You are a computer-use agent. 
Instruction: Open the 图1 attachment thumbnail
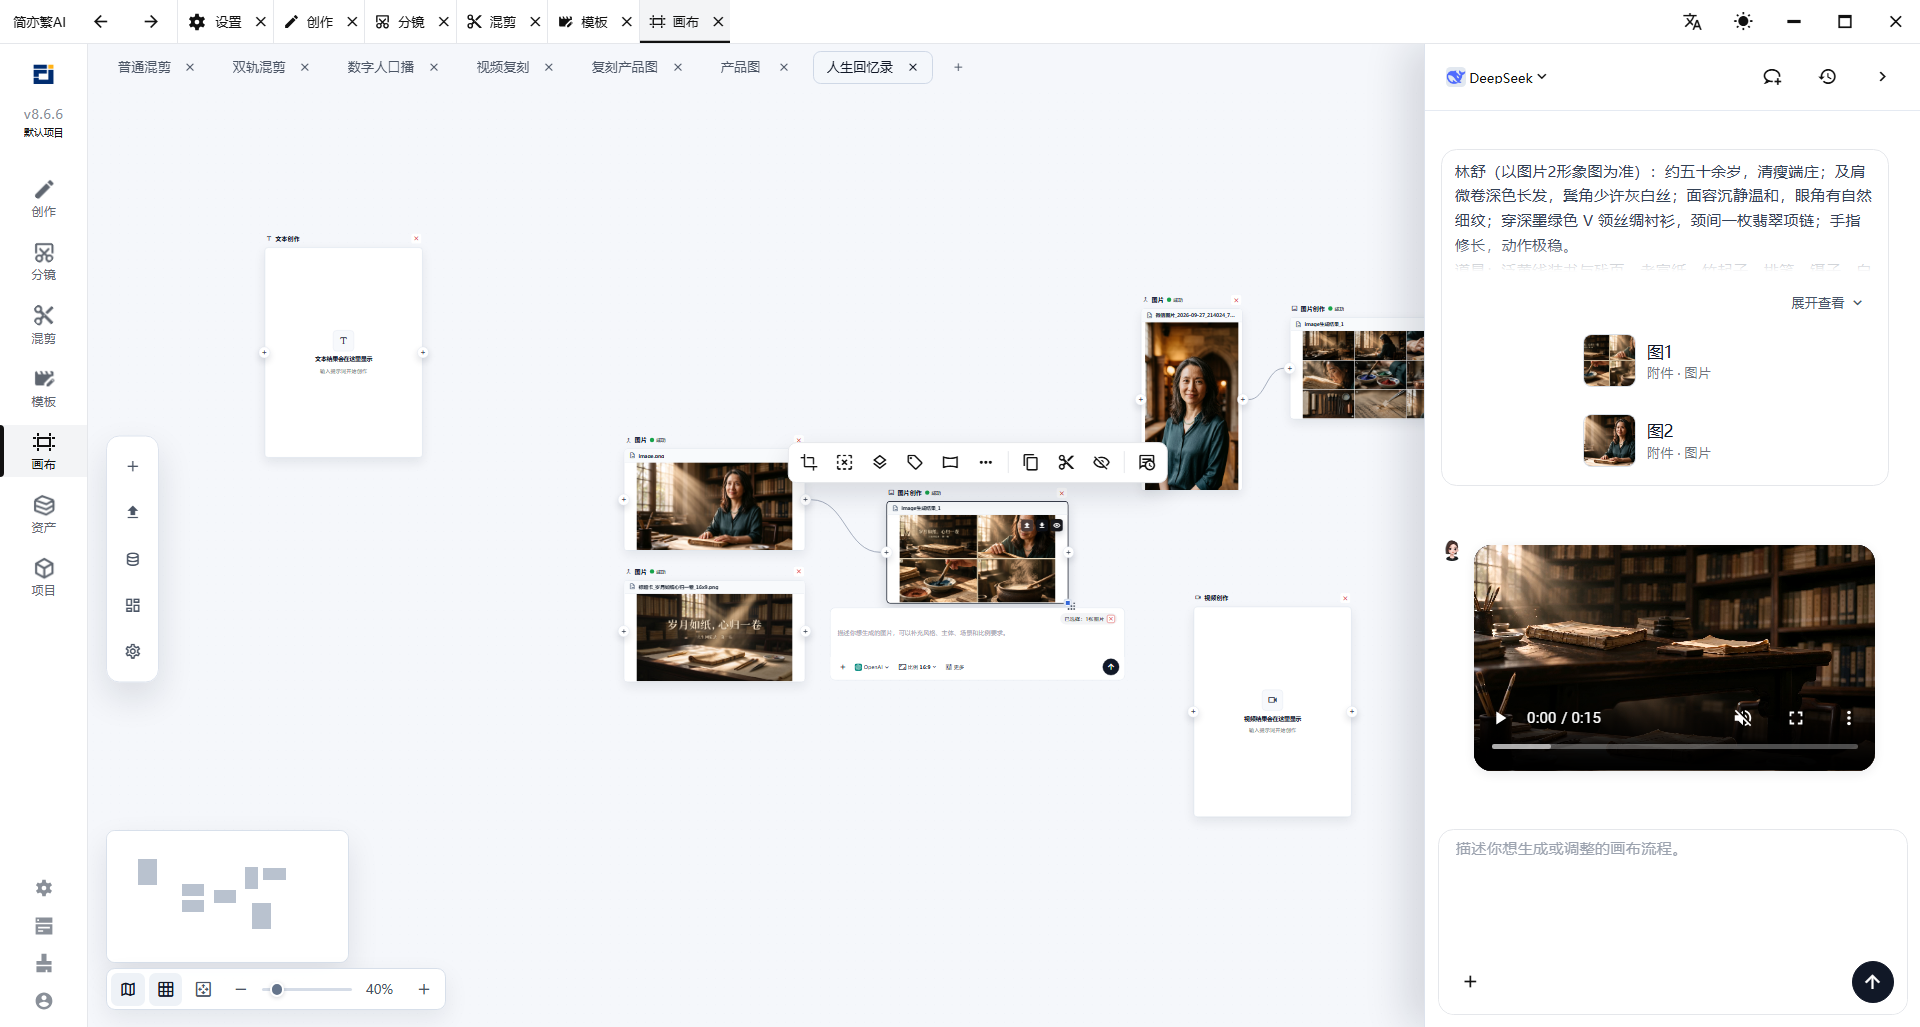point(1609,361)
